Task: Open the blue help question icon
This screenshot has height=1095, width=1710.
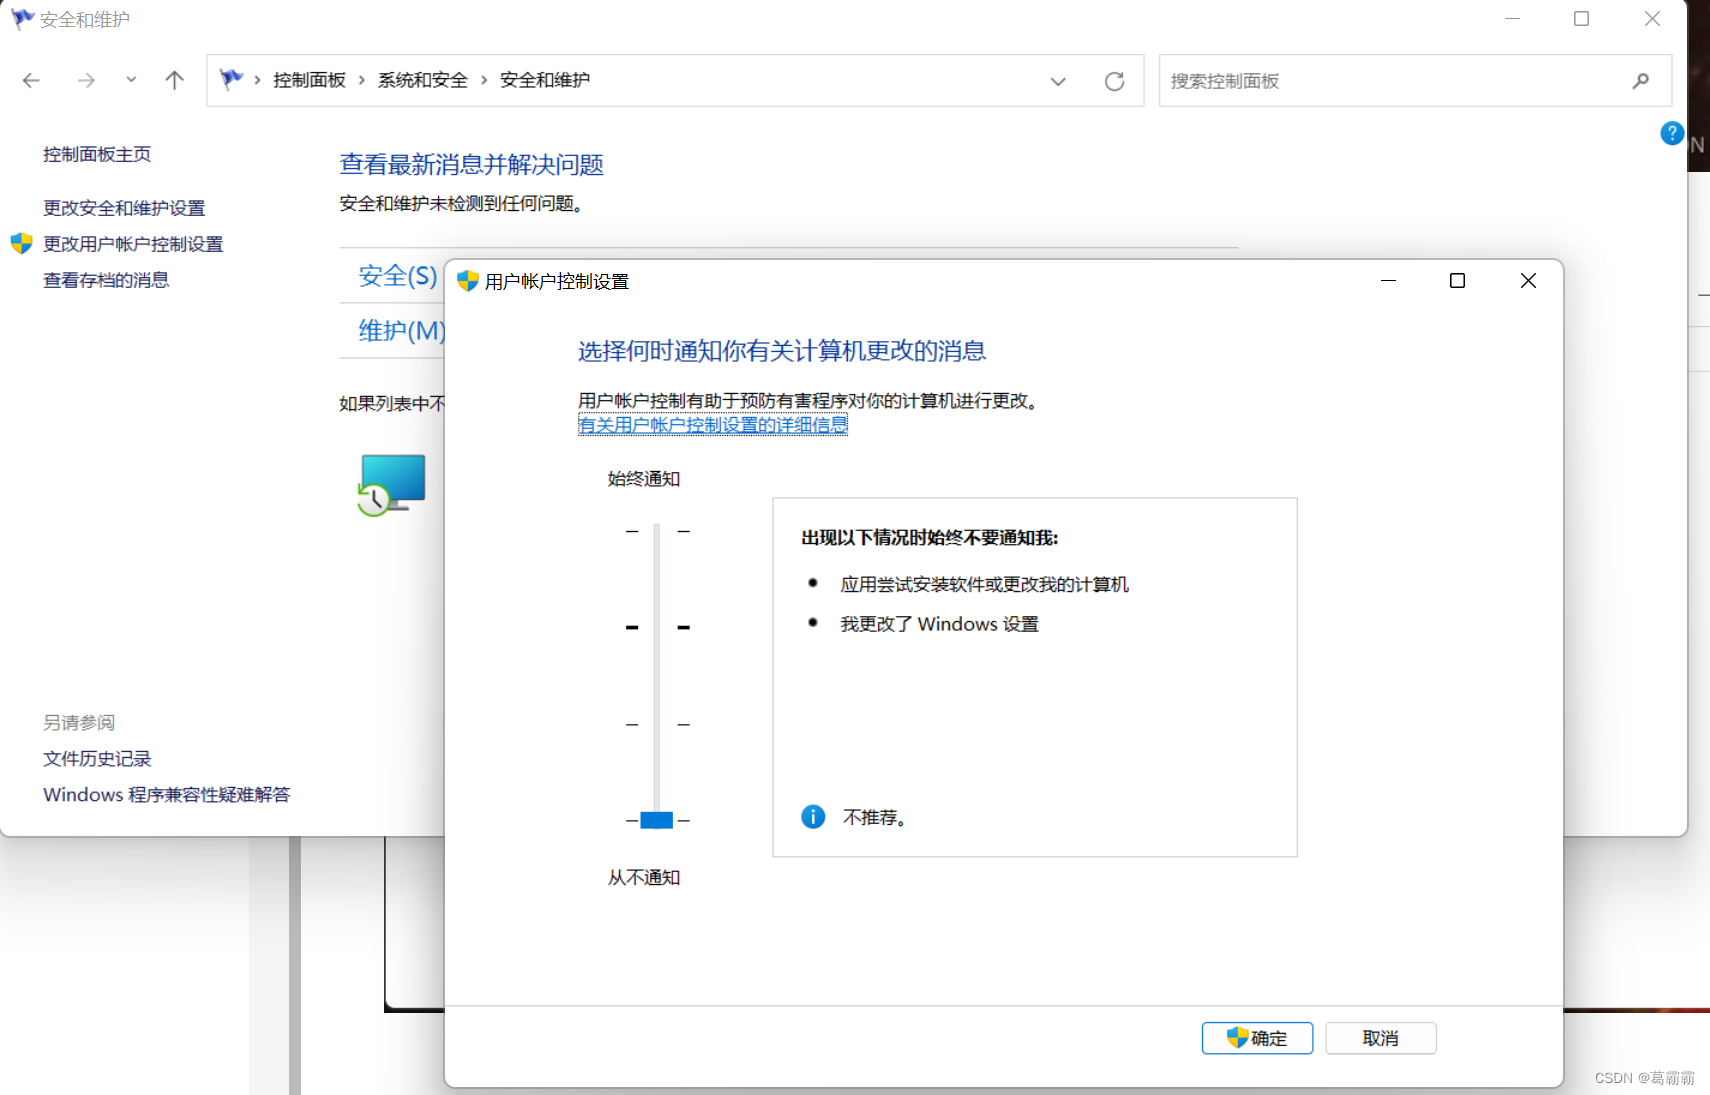Action: (x=1671, y=133)
